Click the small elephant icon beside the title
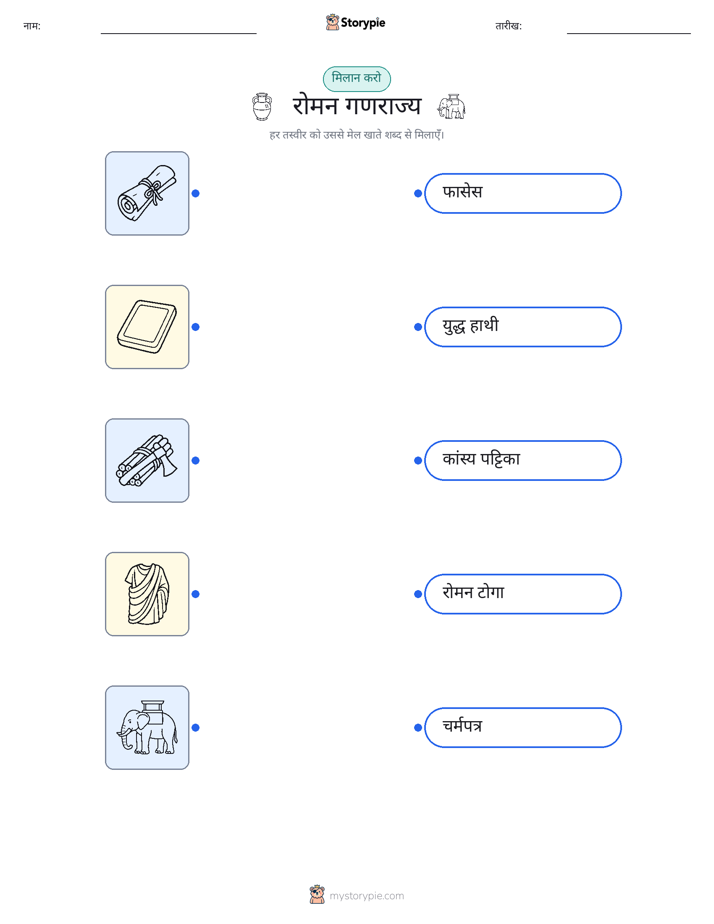The width and height of the screenshot is (714, 924). coord(451,107)
